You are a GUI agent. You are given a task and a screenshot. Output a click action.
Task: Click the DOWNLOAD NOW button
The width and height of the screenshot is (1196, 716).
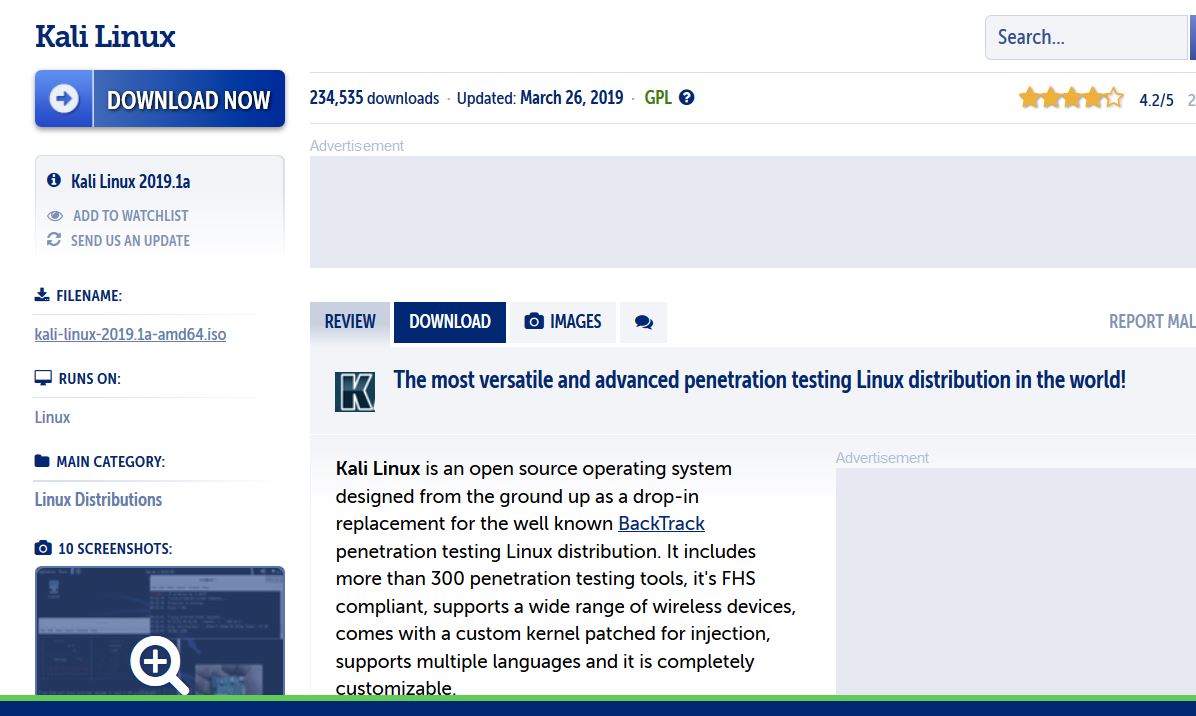[x=159, y=98]
